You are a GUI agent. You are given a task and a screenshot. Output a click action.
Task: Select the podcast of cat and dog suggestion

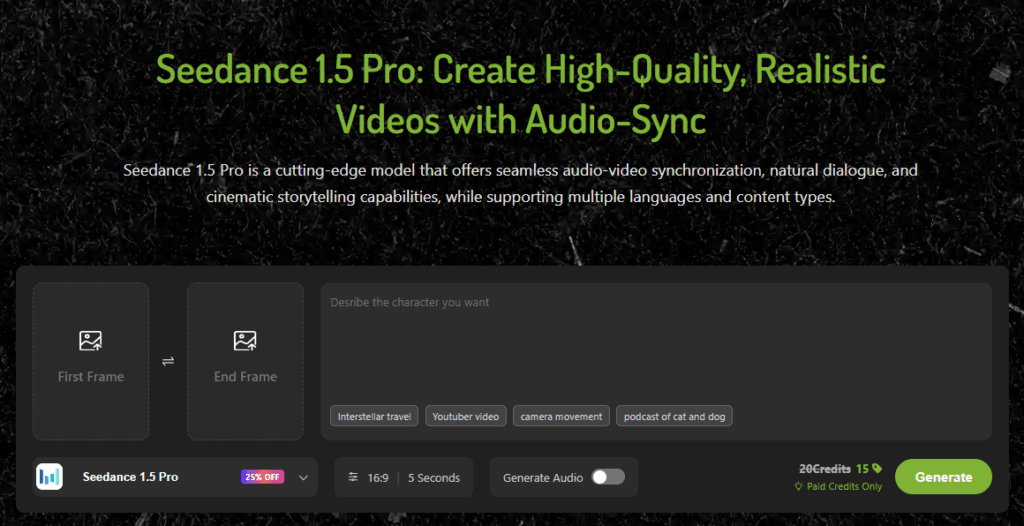pyautogui.click(x=674, y=416)
